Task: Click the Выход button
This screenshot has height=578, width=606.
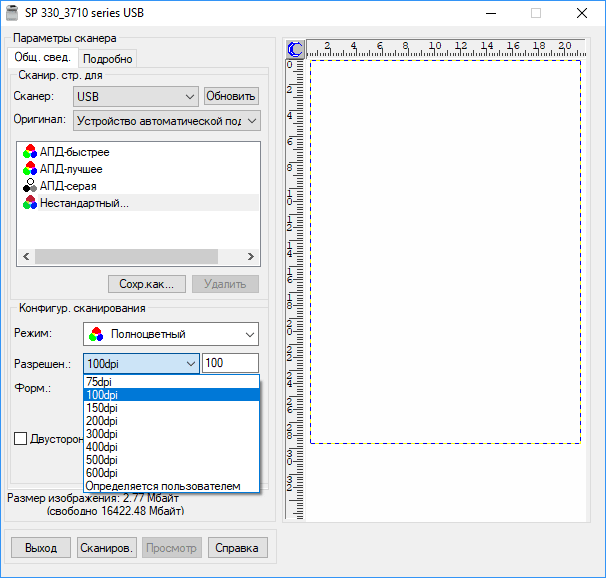Action: click(x=41, y=547)
